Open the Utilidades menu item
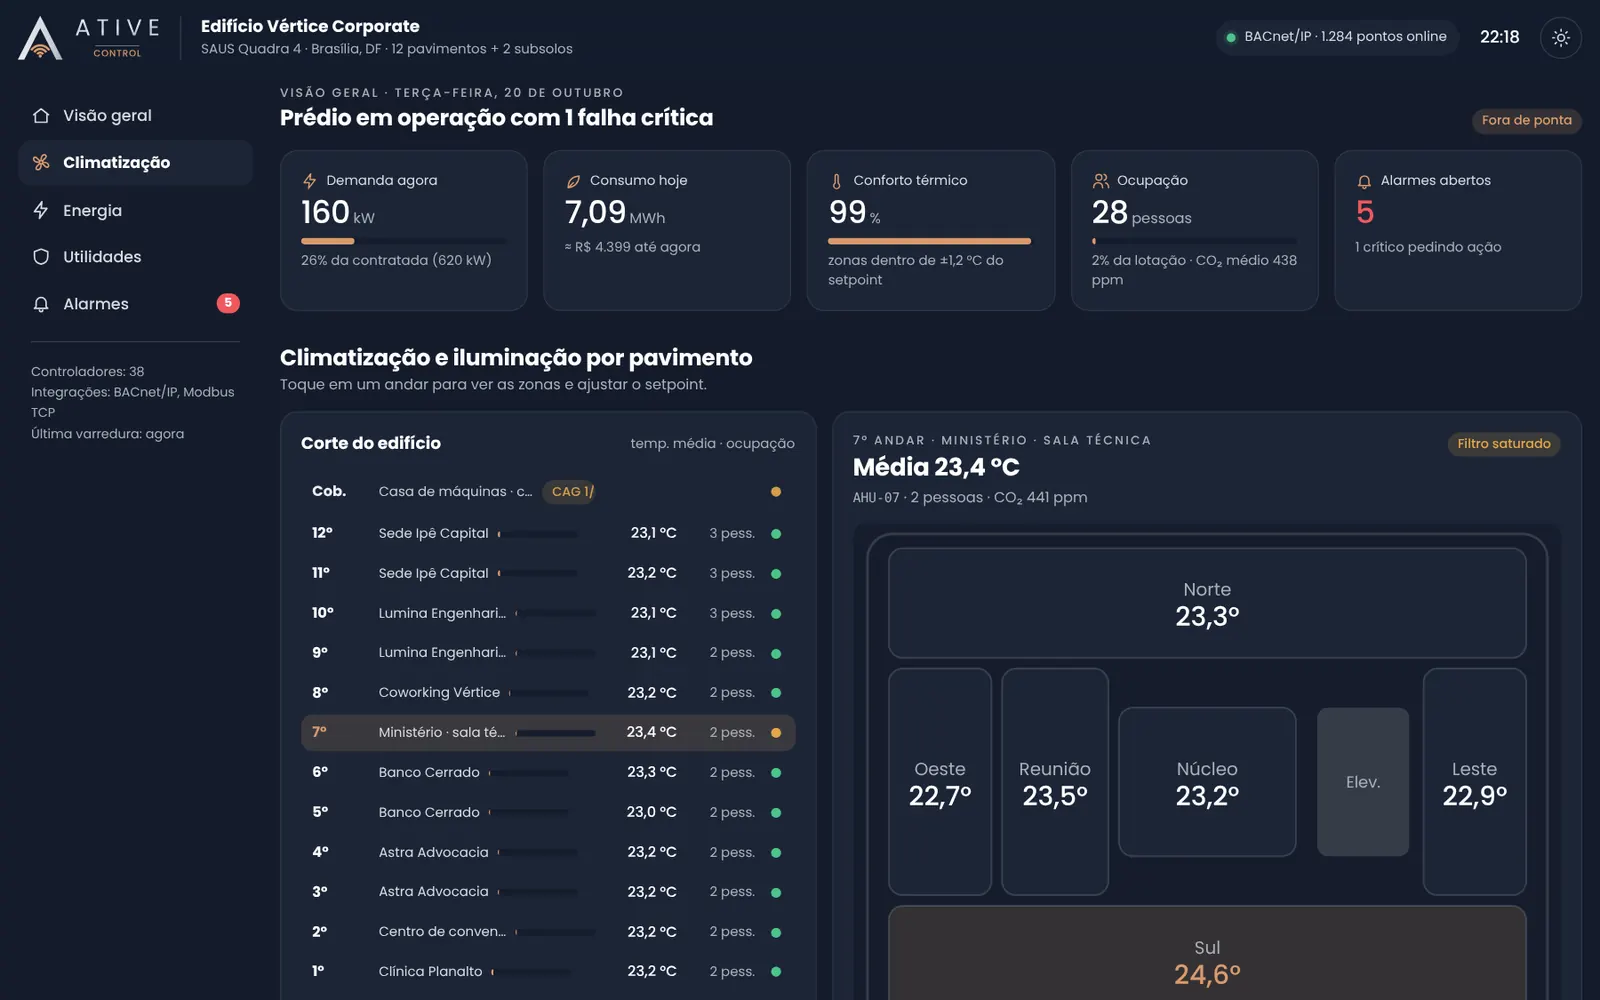 (135, 257)
